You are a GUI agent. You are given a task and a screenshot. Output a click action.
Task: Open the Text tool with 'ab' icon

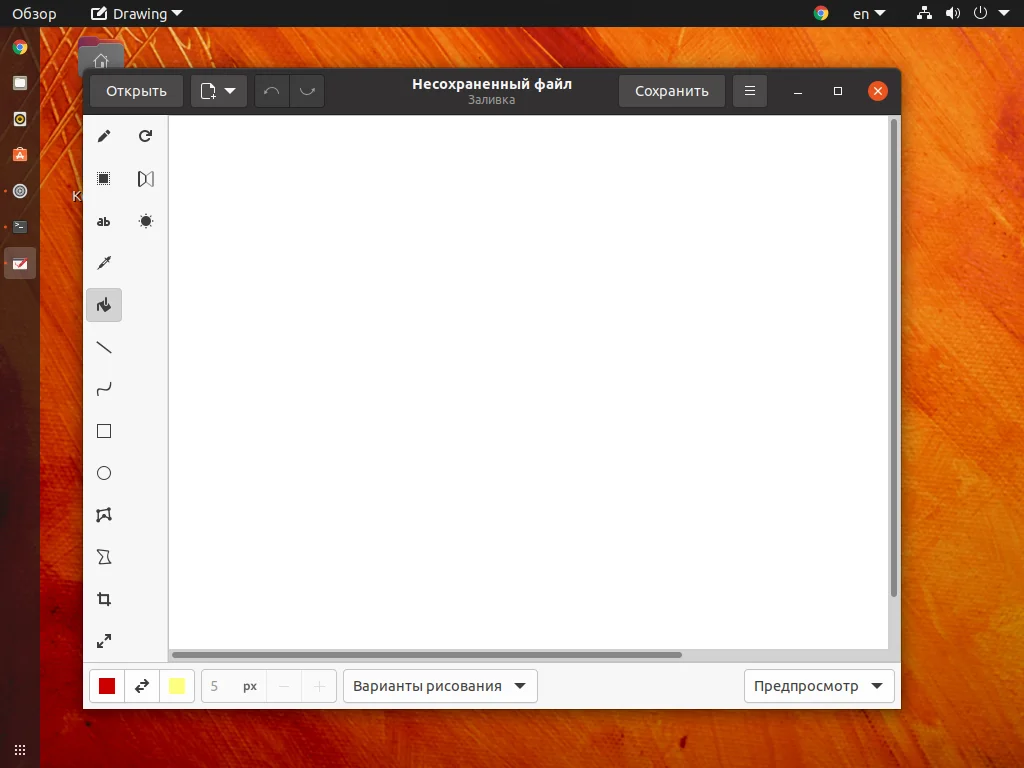coord(104,221)
